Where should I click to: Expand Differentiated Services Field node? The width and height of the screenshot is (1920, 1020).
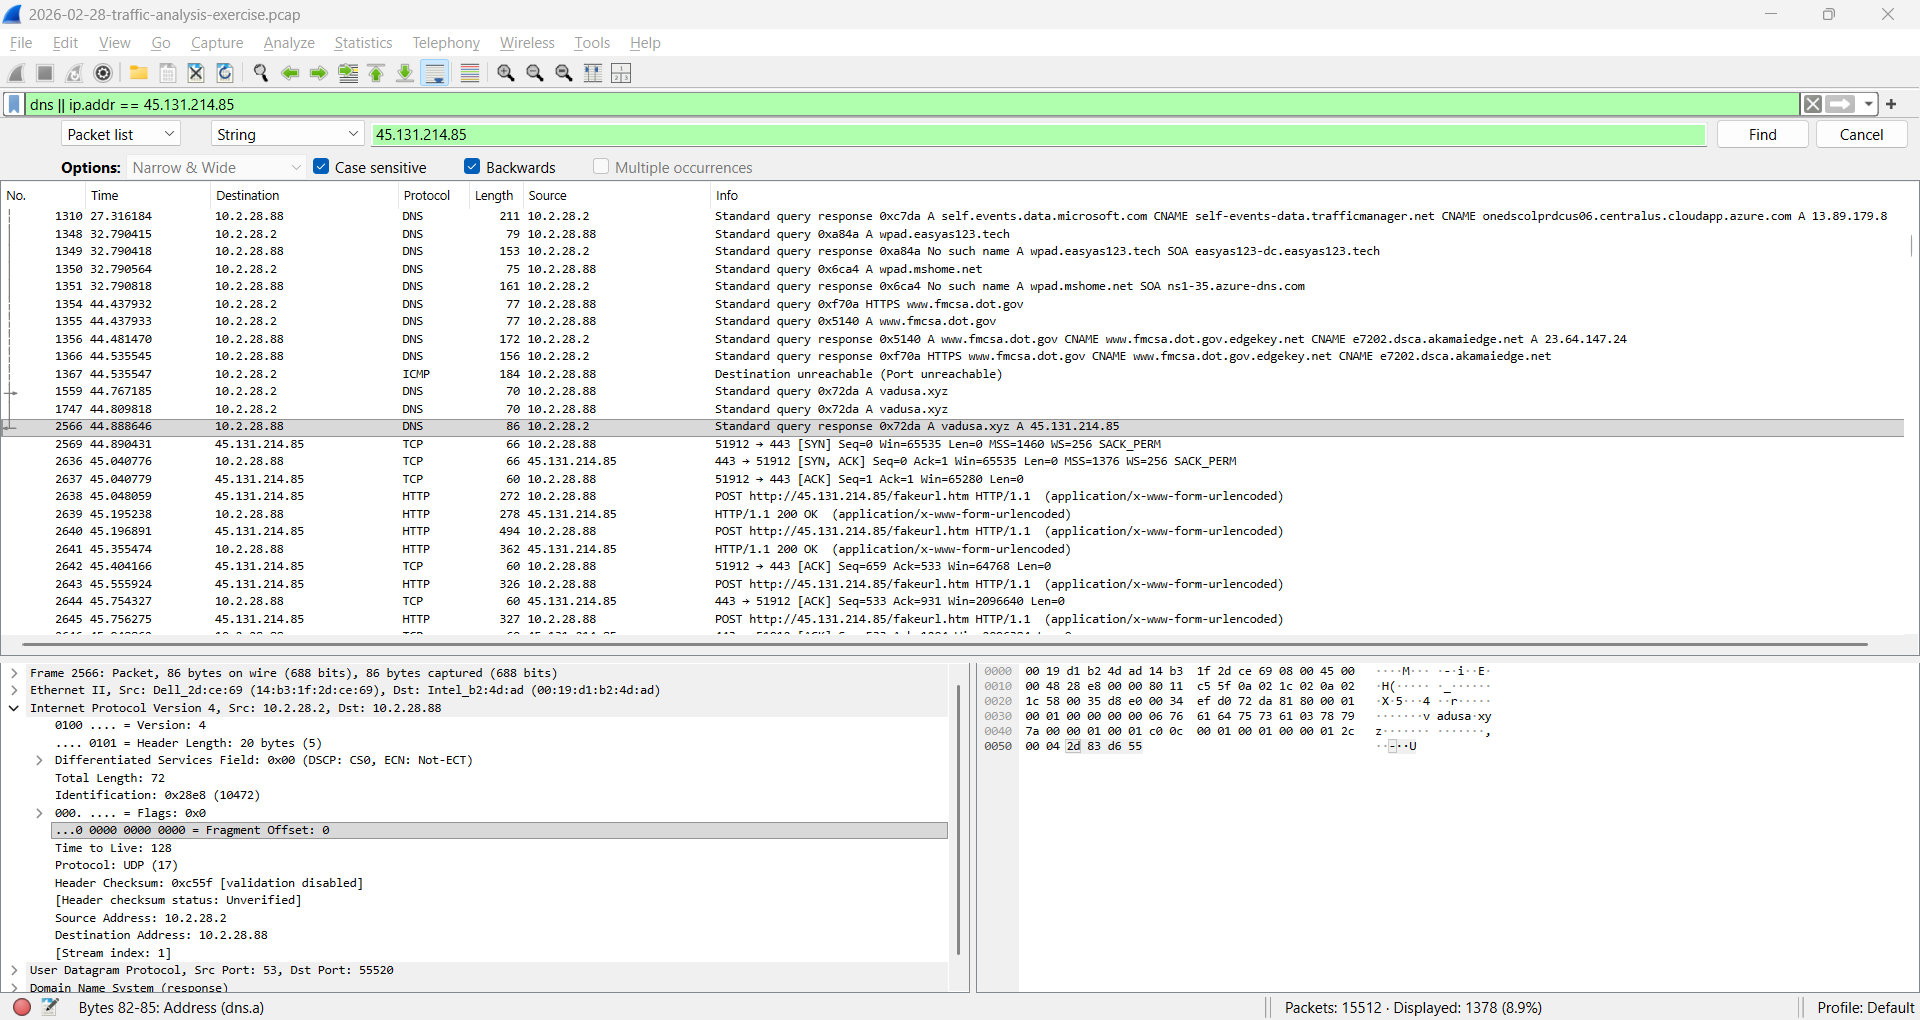[x=39, y=760]
